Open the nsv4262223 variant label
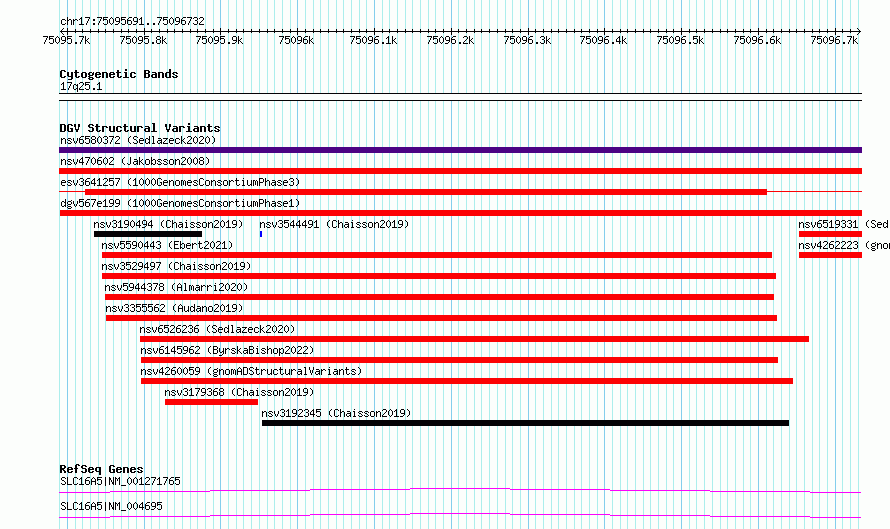 tap(843, 245)
